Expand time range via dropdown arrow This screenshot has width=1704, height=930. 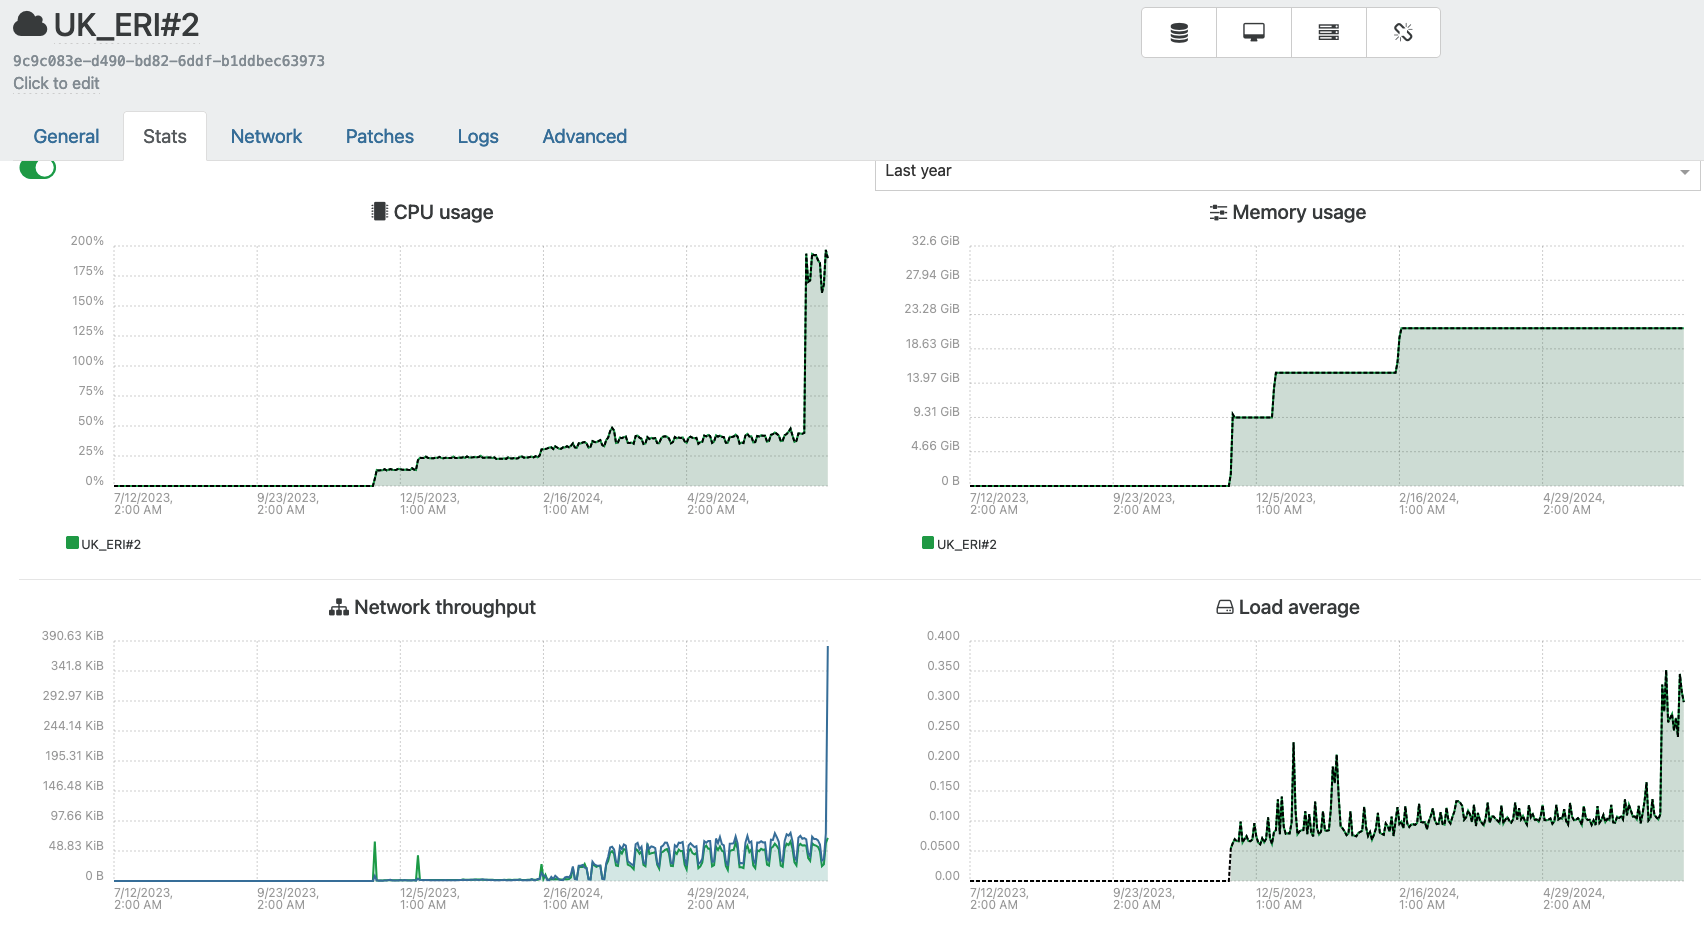click(x=1685, y=173)
